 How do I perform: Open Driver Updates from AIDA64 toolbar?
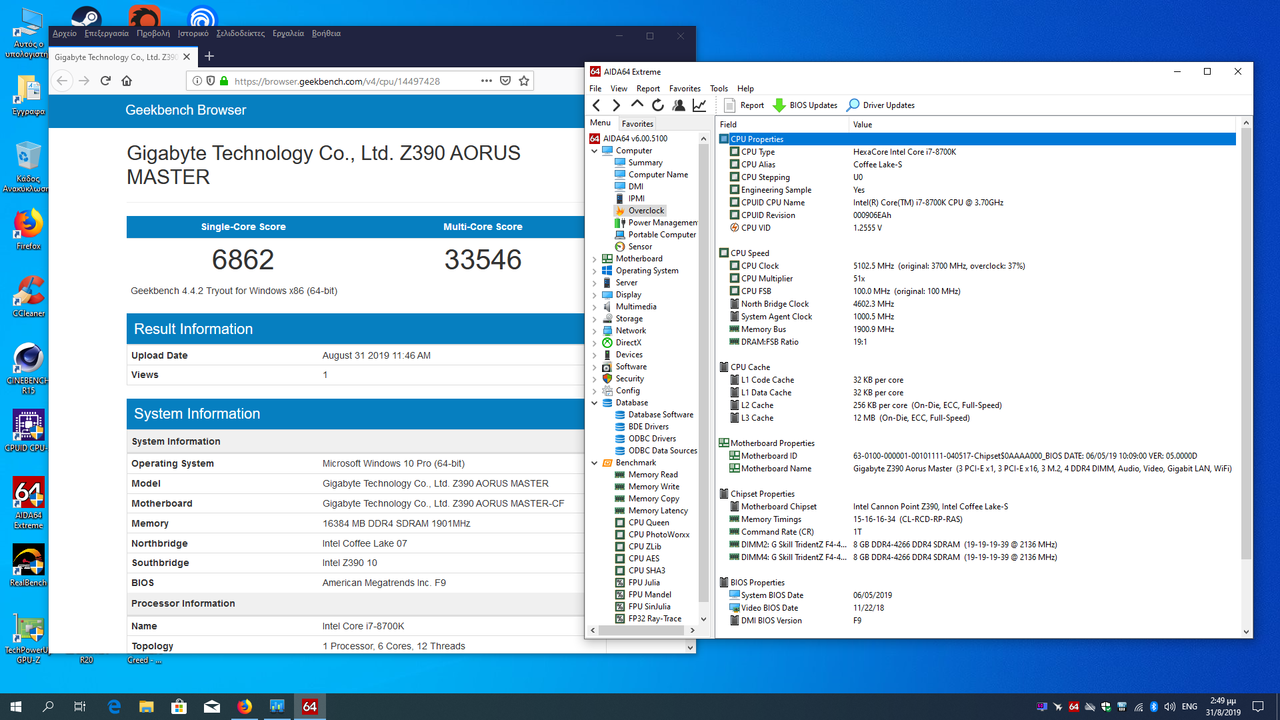click(880, 105)
